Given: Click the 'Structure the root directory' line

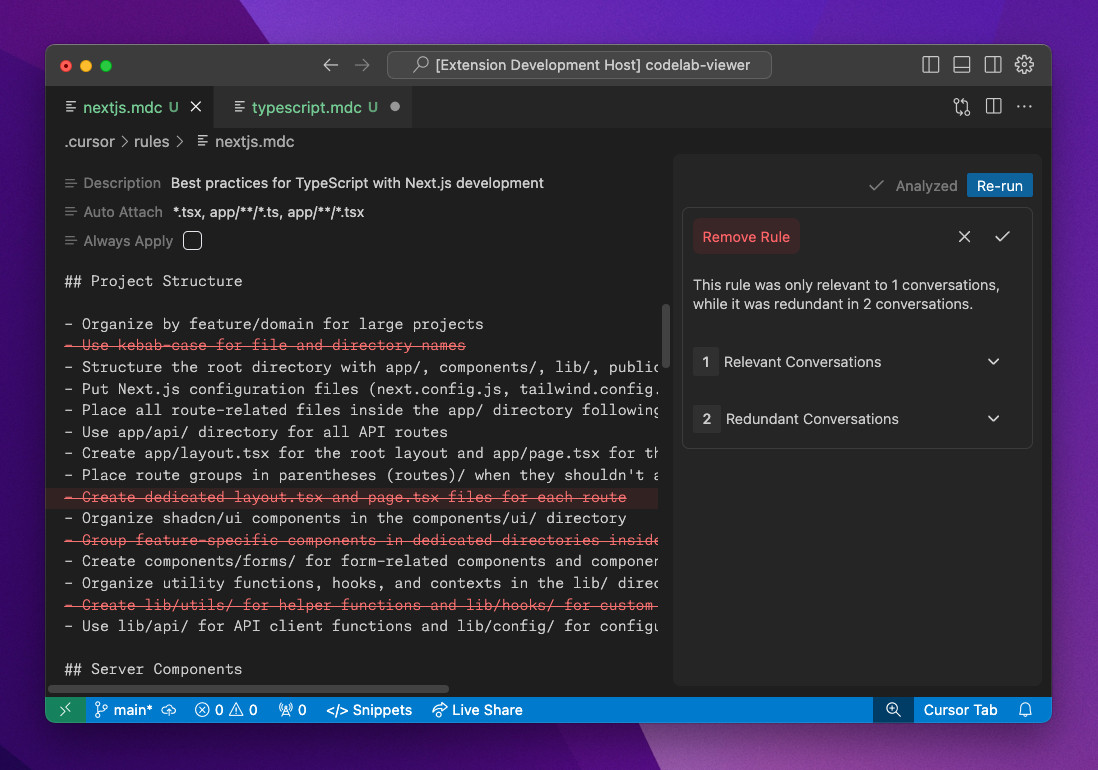Looking at the screenshot, I should 361,367.
